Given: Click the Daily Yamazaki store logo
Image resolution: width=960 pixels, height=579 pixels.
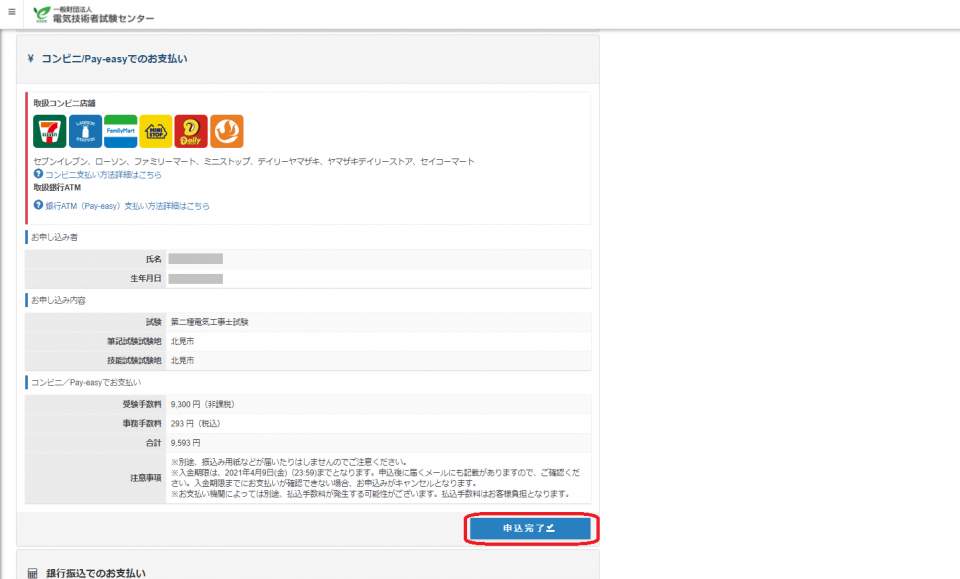Looking at the screenshot, I should coord(191,131).
